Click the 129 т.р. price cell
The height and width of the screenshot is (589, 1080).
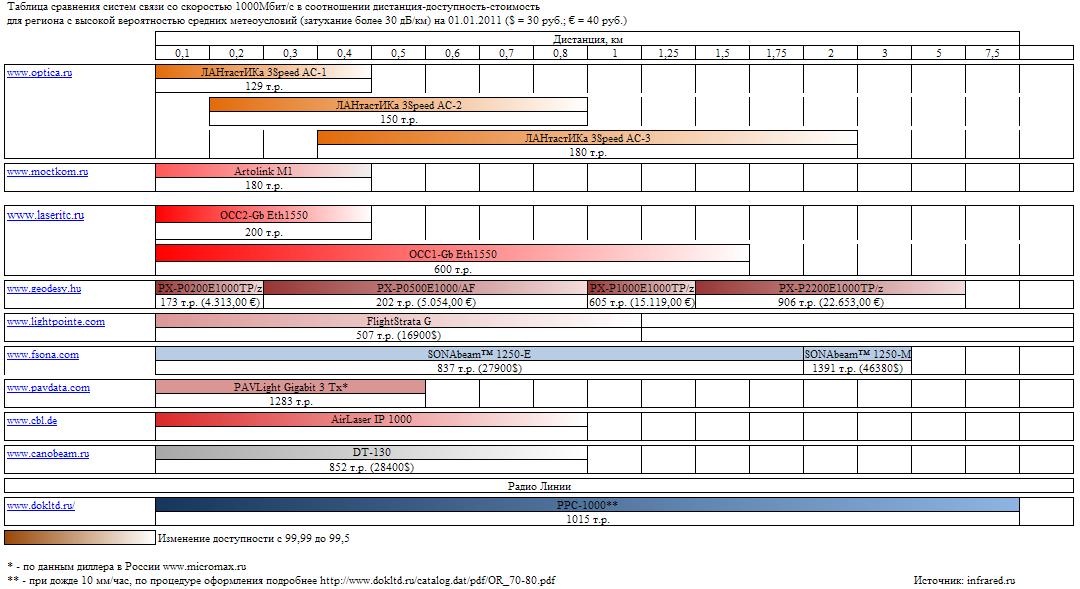(263, 86)
